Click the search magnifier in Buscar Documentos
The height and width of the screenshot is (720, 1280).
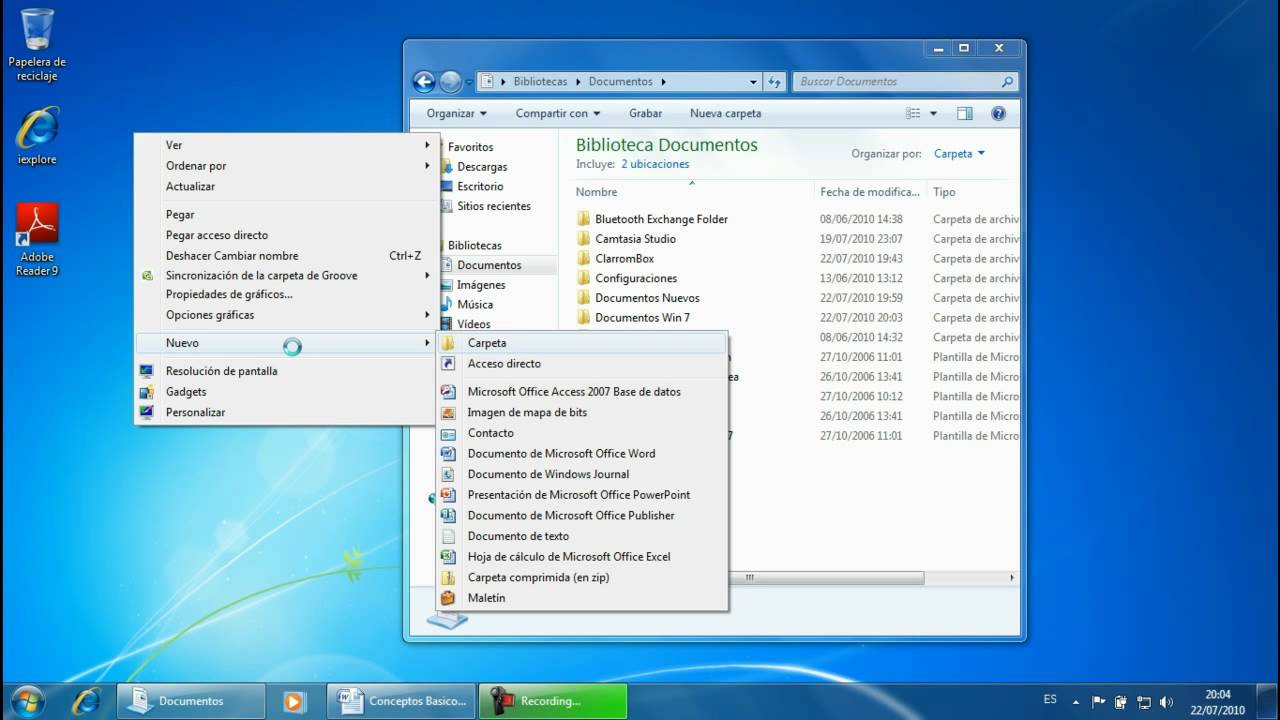coord(1007,82)
